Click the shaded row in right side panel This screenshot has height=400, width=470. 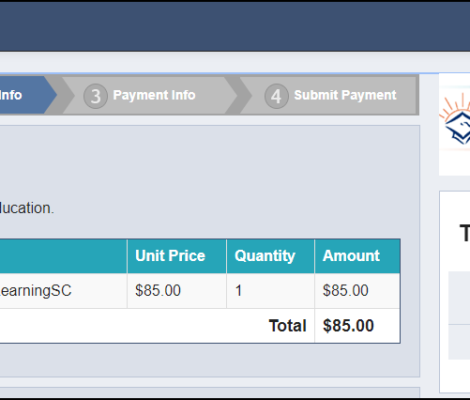[459, 298]
